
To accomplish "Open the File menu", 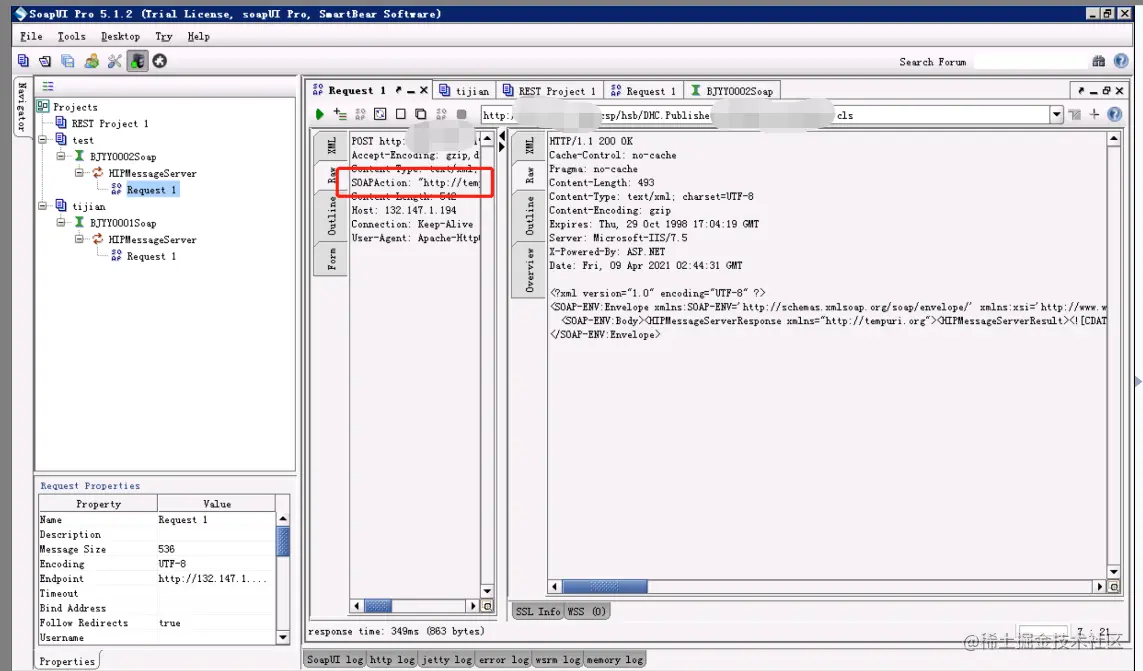I will coord(31,36).
